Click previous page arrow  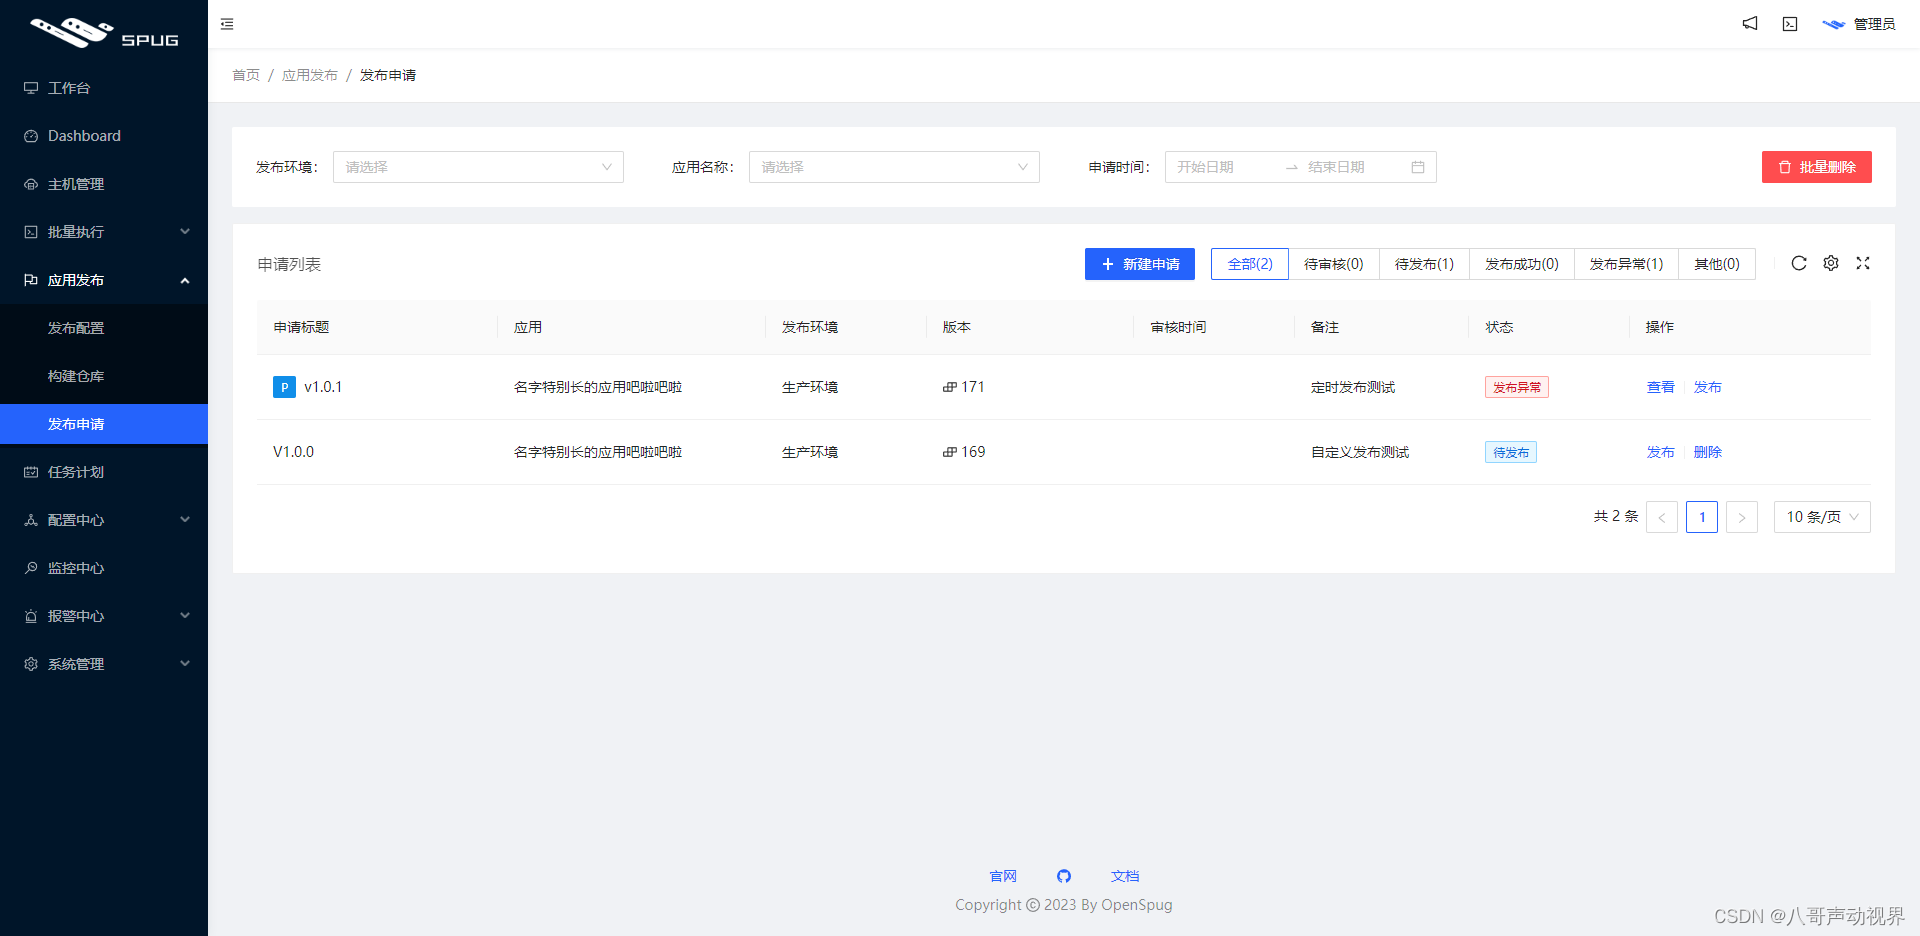click(x=1662, y=517)
